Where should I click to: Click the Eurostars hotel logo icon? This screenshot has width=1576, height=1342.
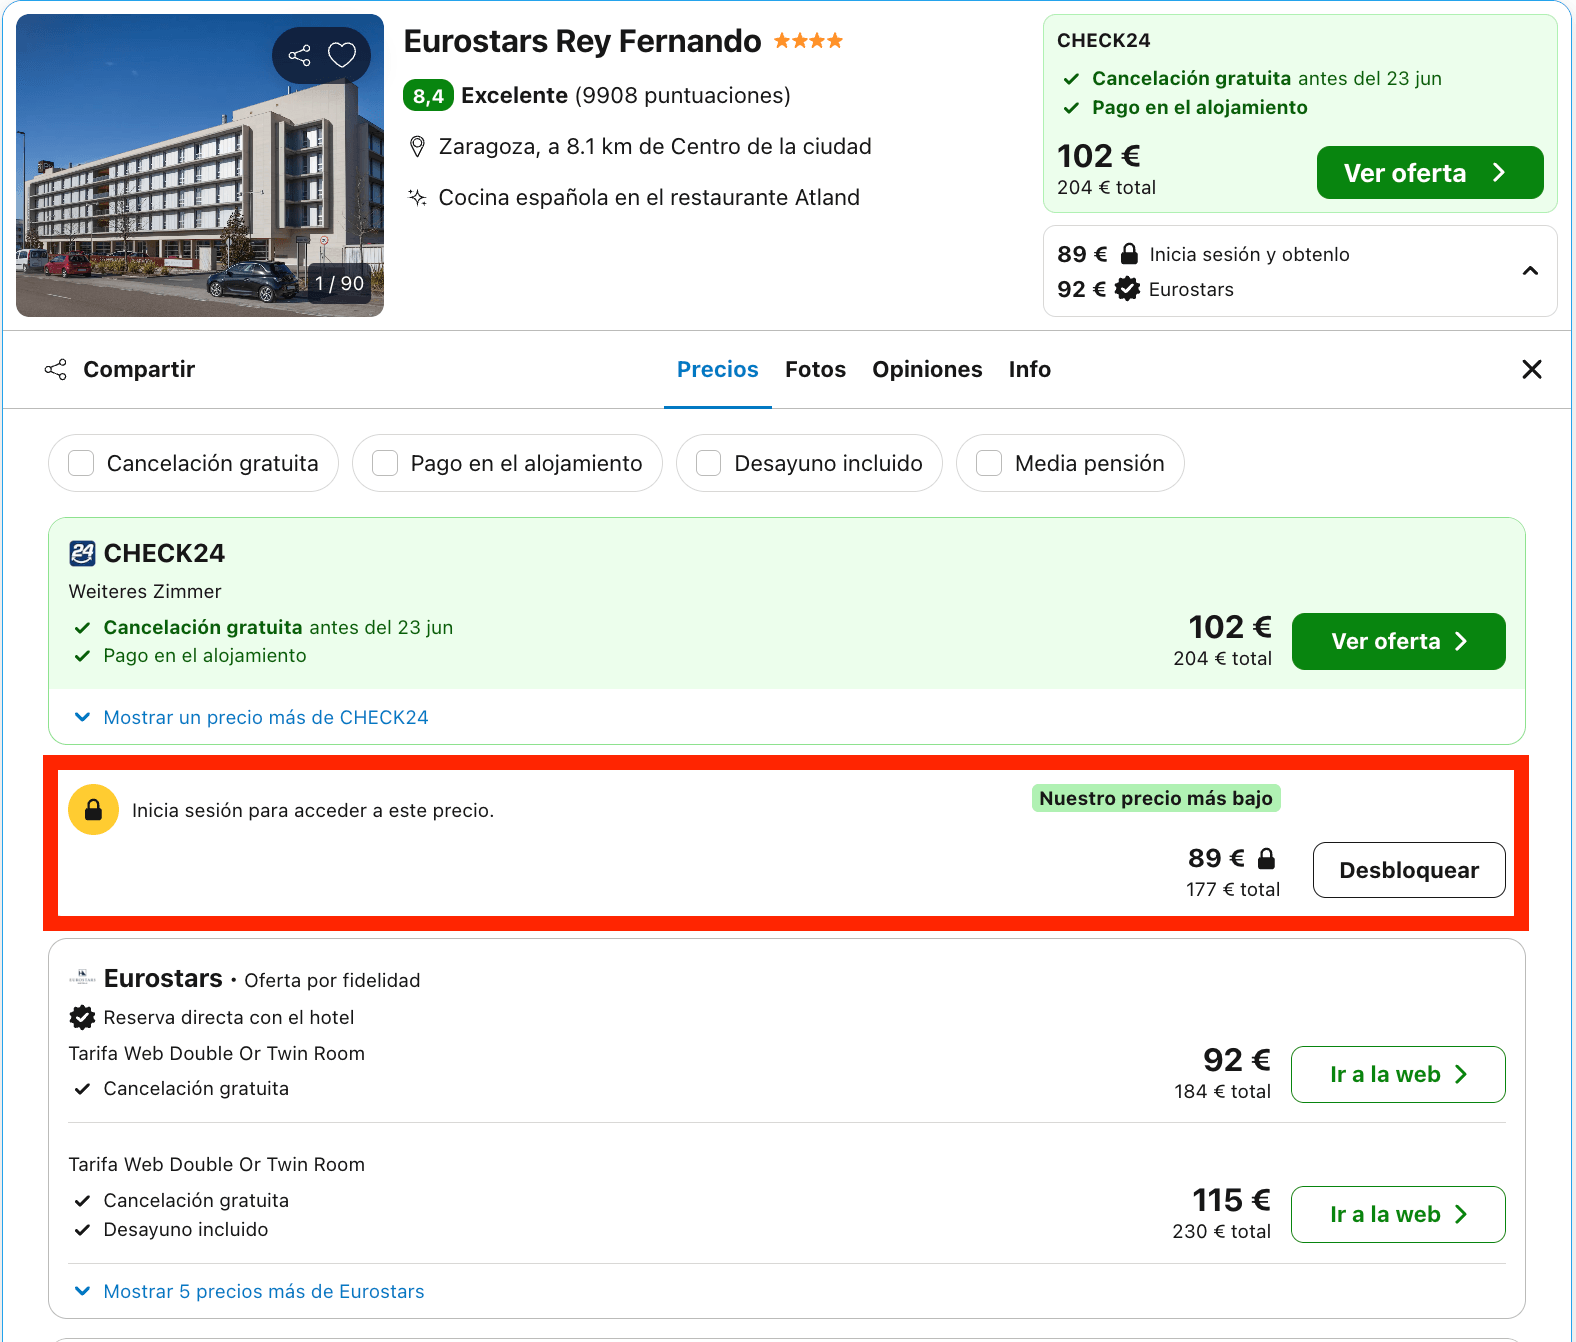[82, 977]
